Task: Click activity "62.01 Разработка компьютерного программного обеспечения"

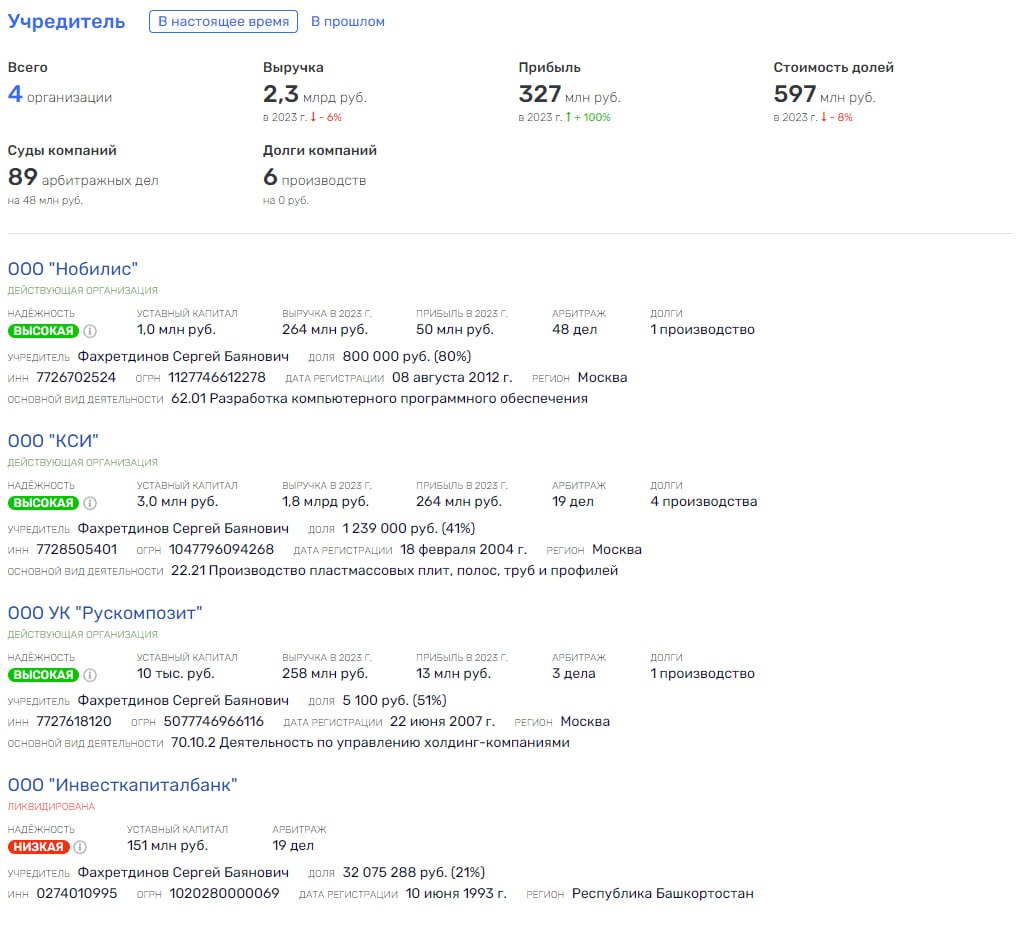Action: tap(379, 399)
